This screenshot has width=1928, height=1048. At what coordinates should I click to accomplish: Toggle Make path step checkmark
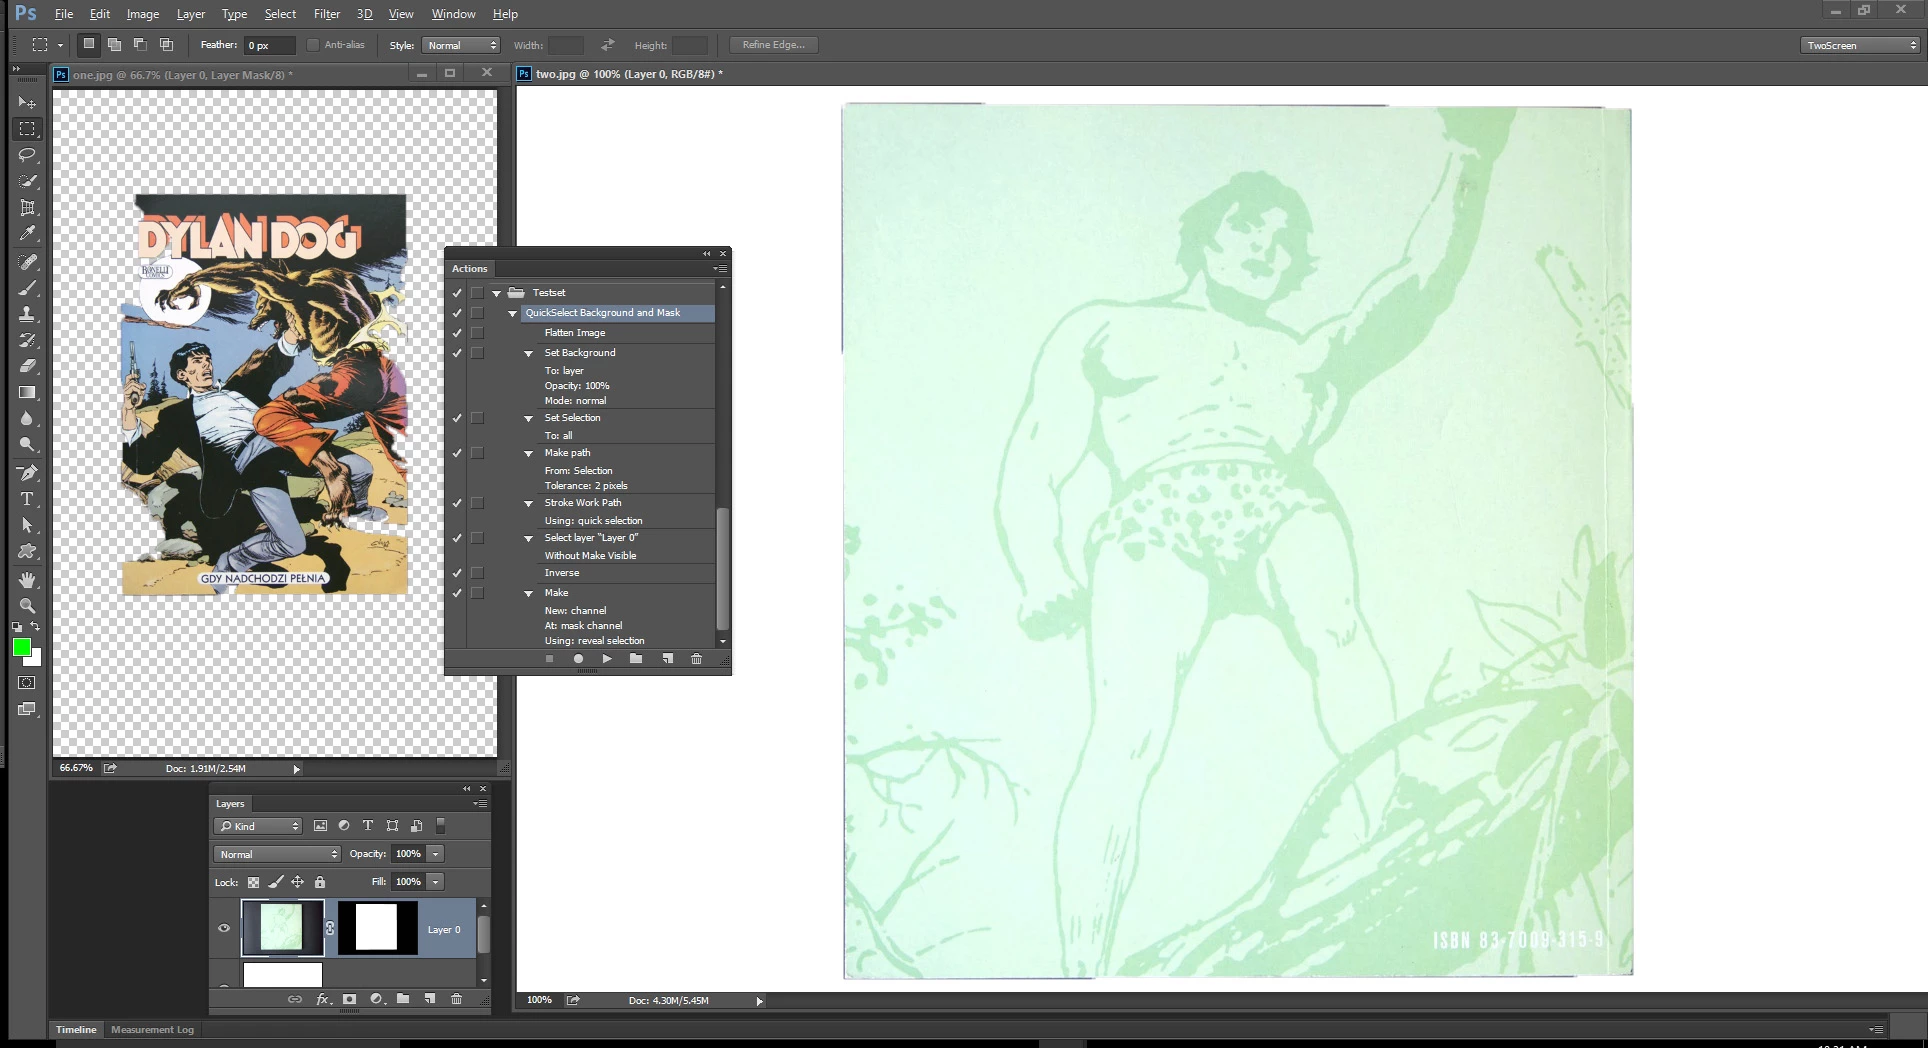tap(457, 453)
